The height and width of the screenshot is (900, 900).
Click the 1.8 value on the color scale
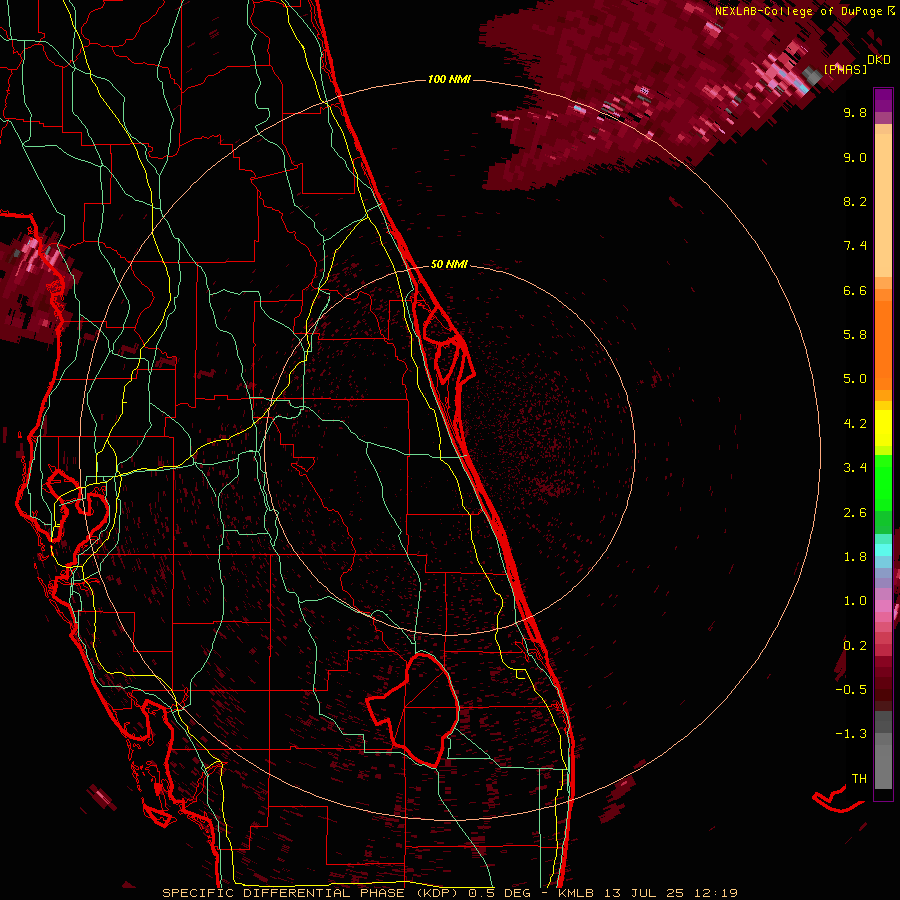coord(855,557)
